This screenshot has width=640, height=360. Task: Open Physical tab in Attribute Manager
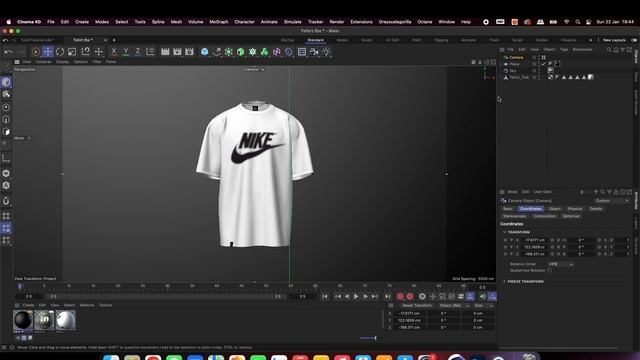click(x=575, y=209)
